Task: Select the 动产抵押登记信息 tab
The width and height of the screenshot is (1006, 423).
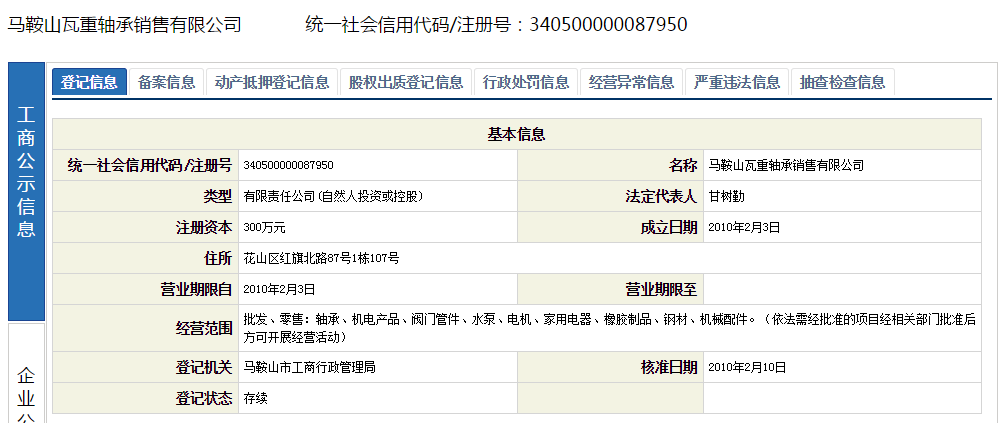Action: pos(272,83)
